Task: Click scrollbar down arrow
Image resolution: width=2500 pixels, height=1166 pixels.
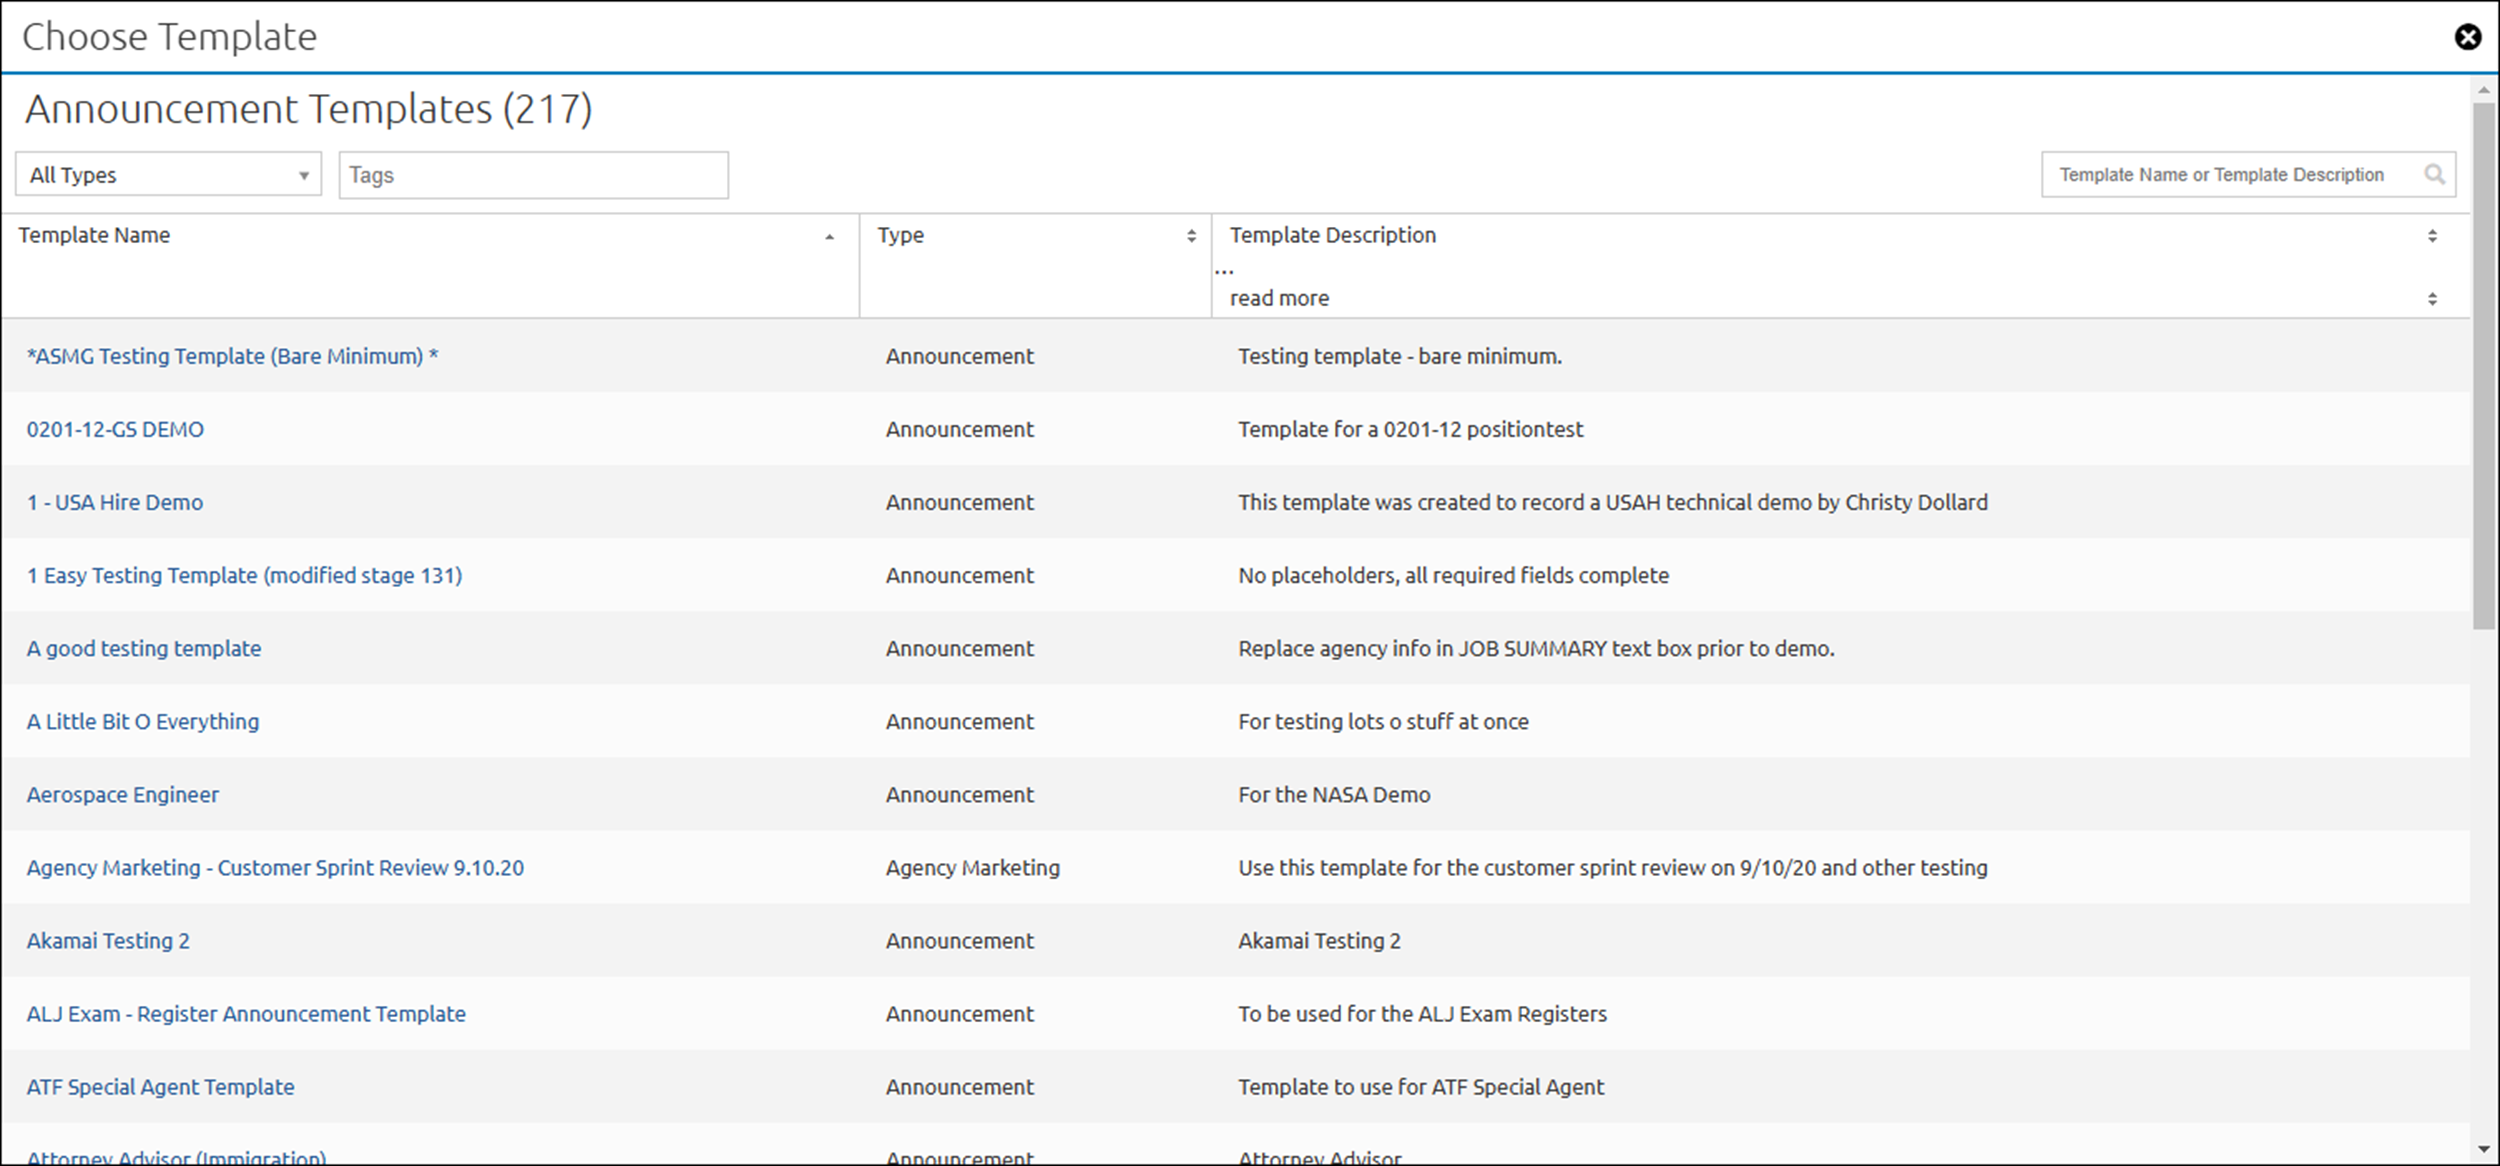Action: point(2484,1150)
